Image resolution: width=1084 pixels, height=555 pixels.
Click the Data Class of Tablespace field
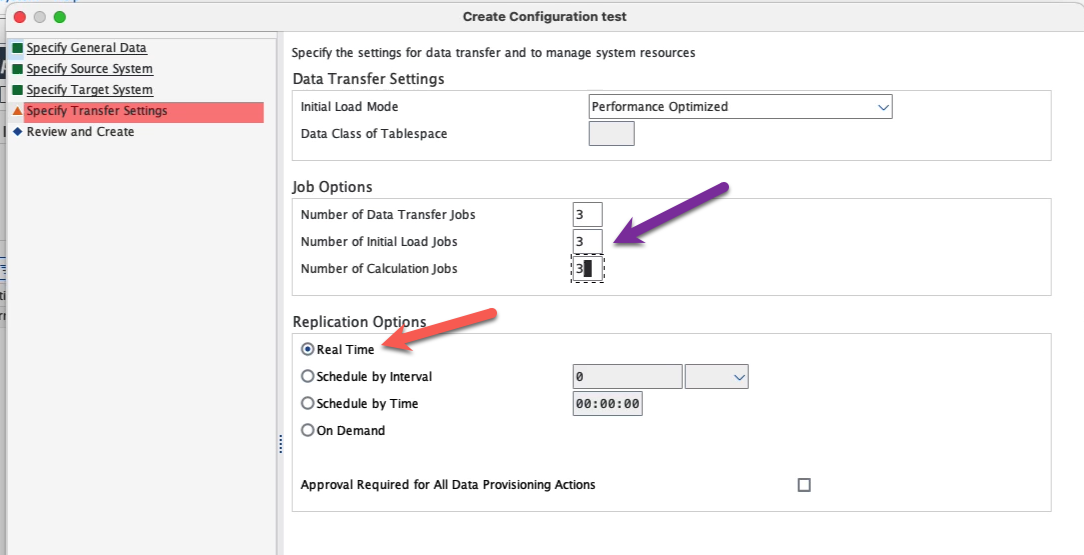(611, 133)
